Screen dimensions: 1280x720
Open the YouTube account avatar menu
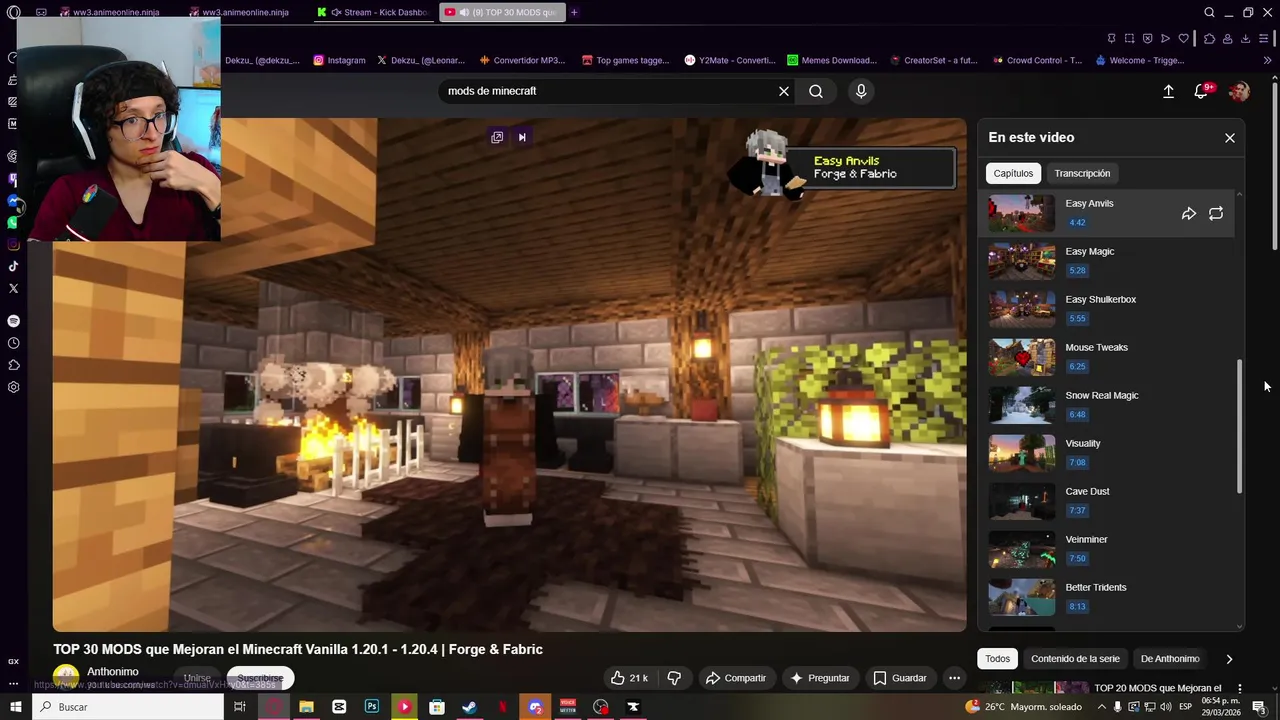(1239, 91)
